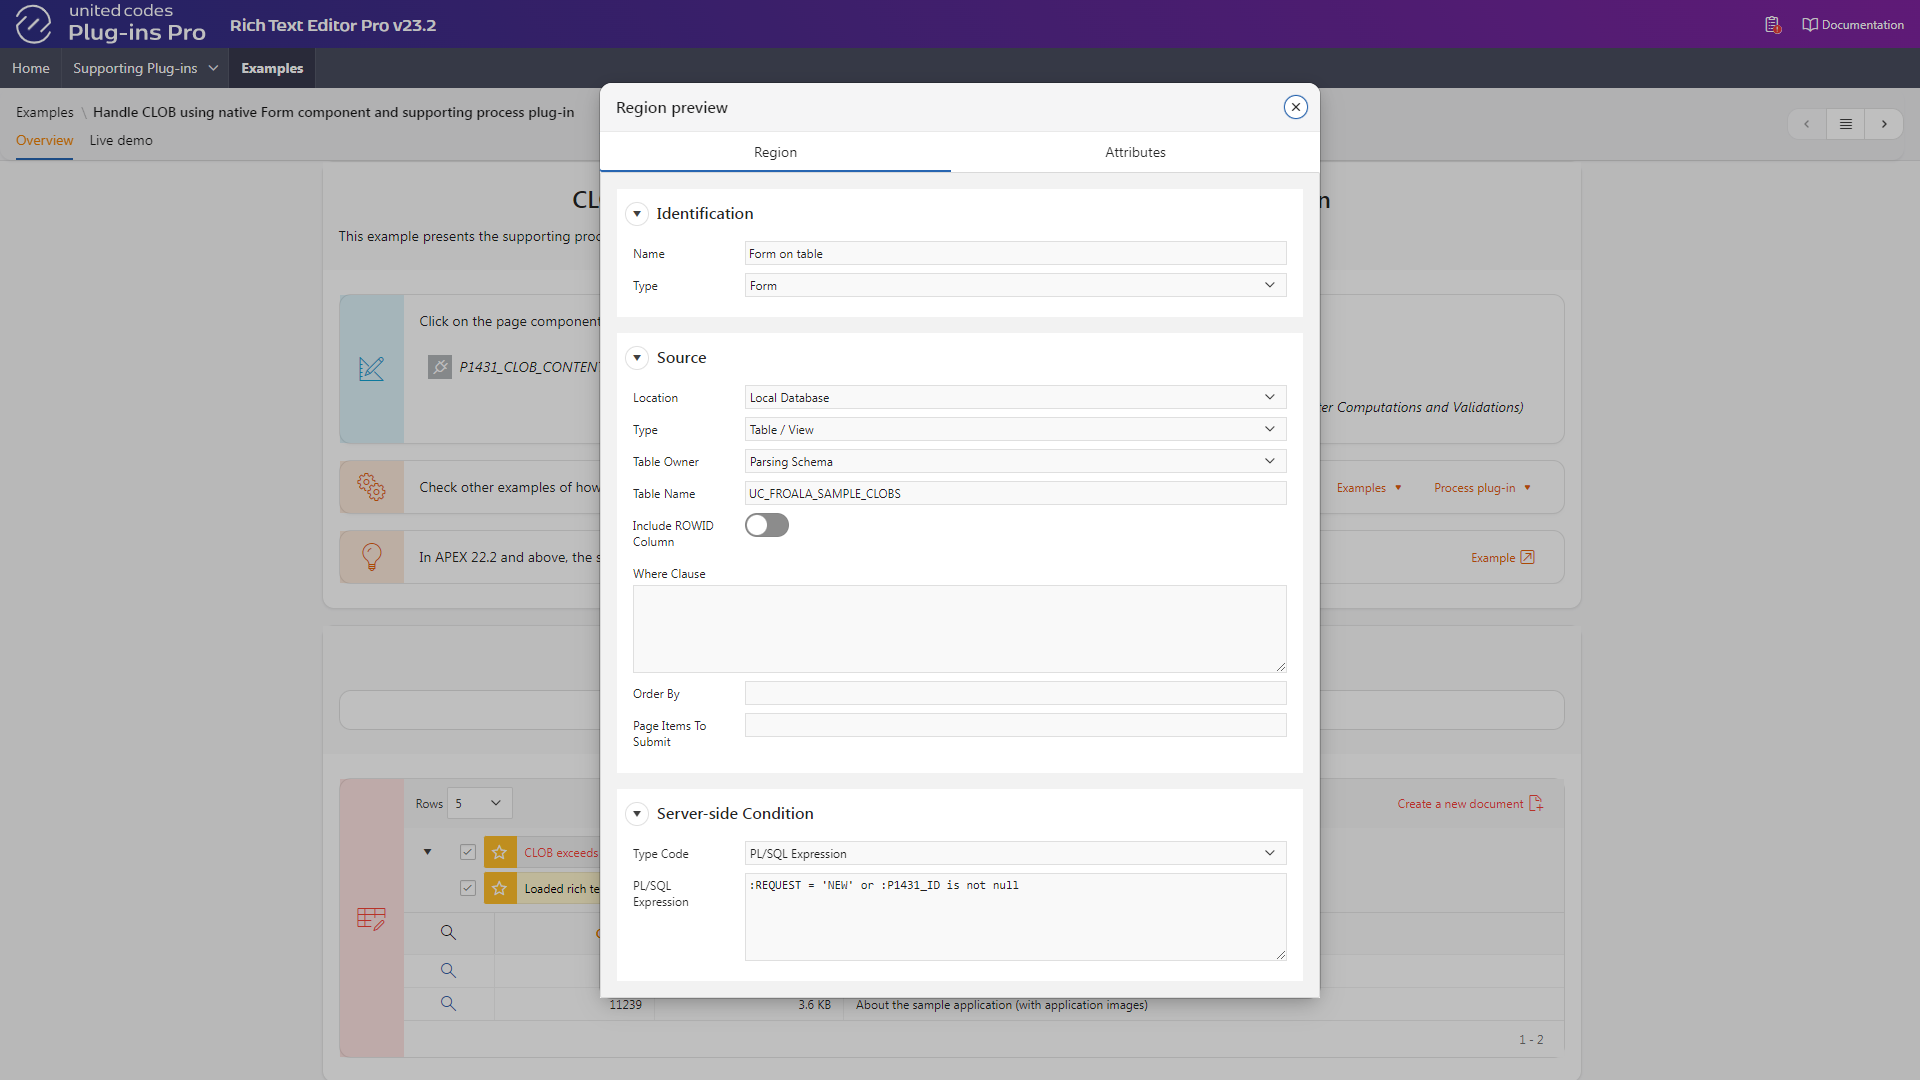Click the United Codes logo icon
1920x1080 pixels.
pos(33,24)
